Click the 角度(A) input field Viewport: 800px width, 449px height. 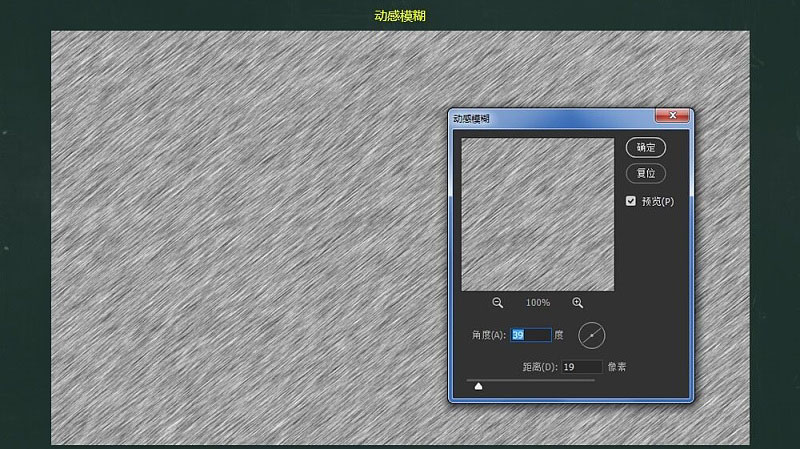531,335
